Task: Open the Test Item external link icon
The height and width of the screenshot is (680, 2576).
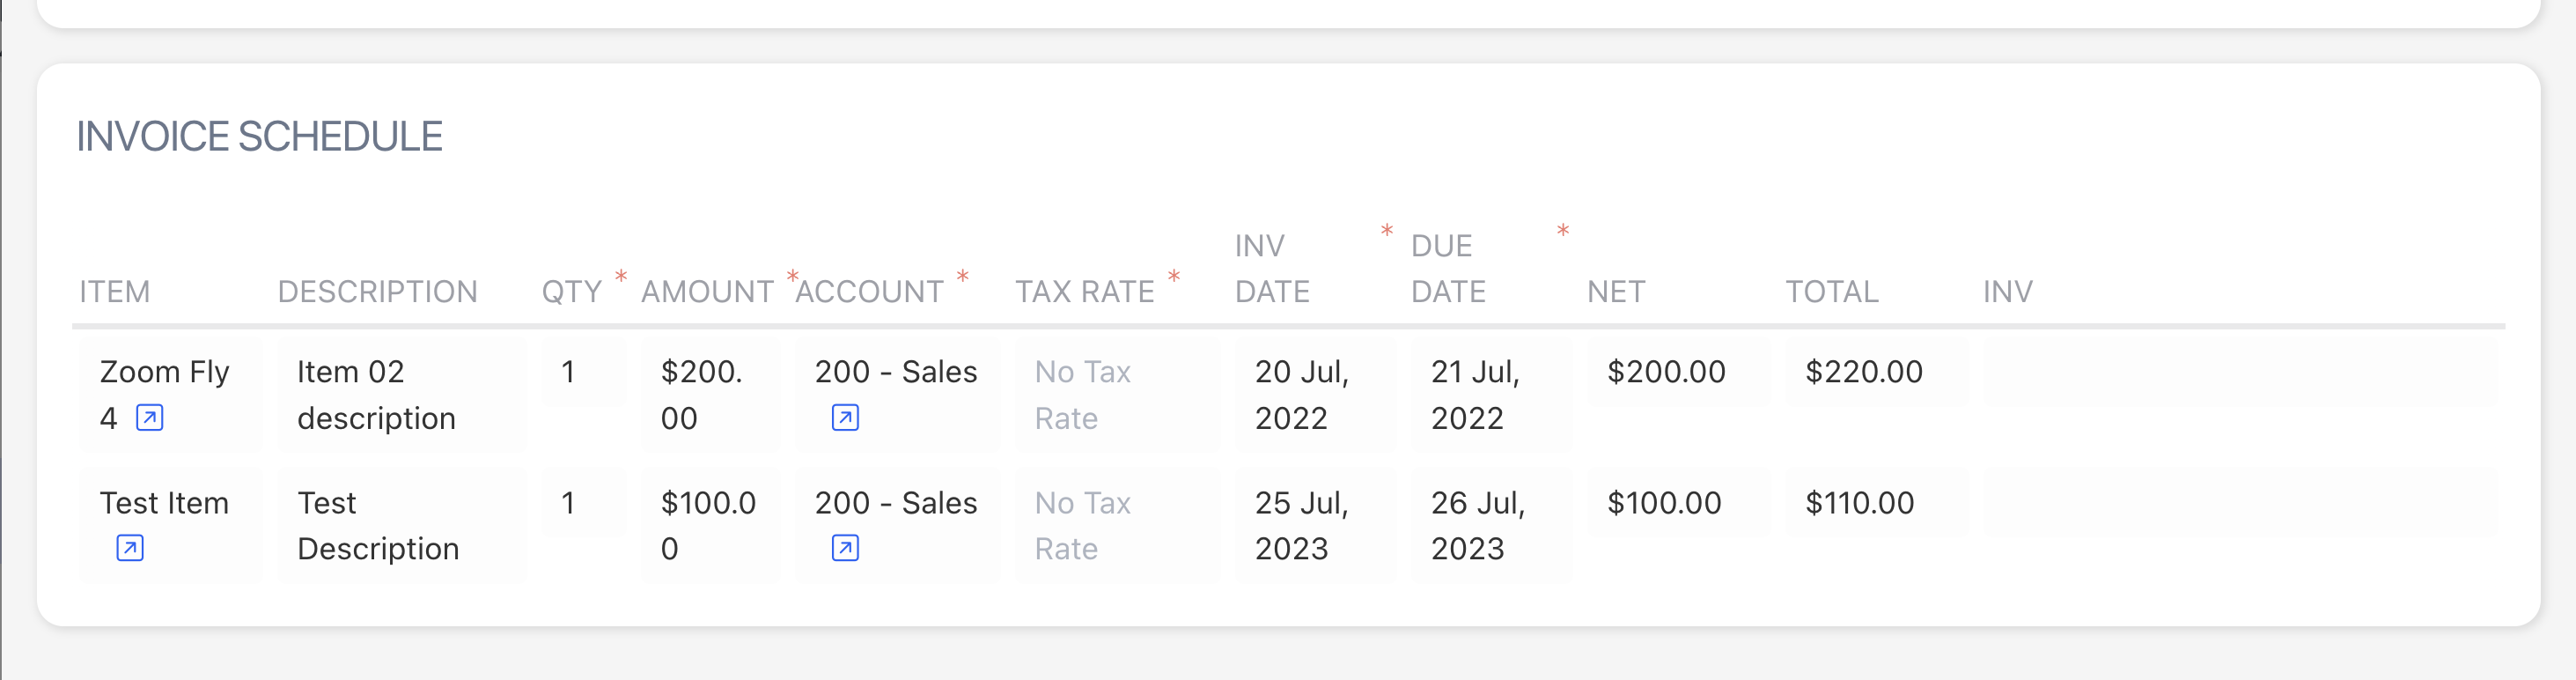Action: [130, 548]
